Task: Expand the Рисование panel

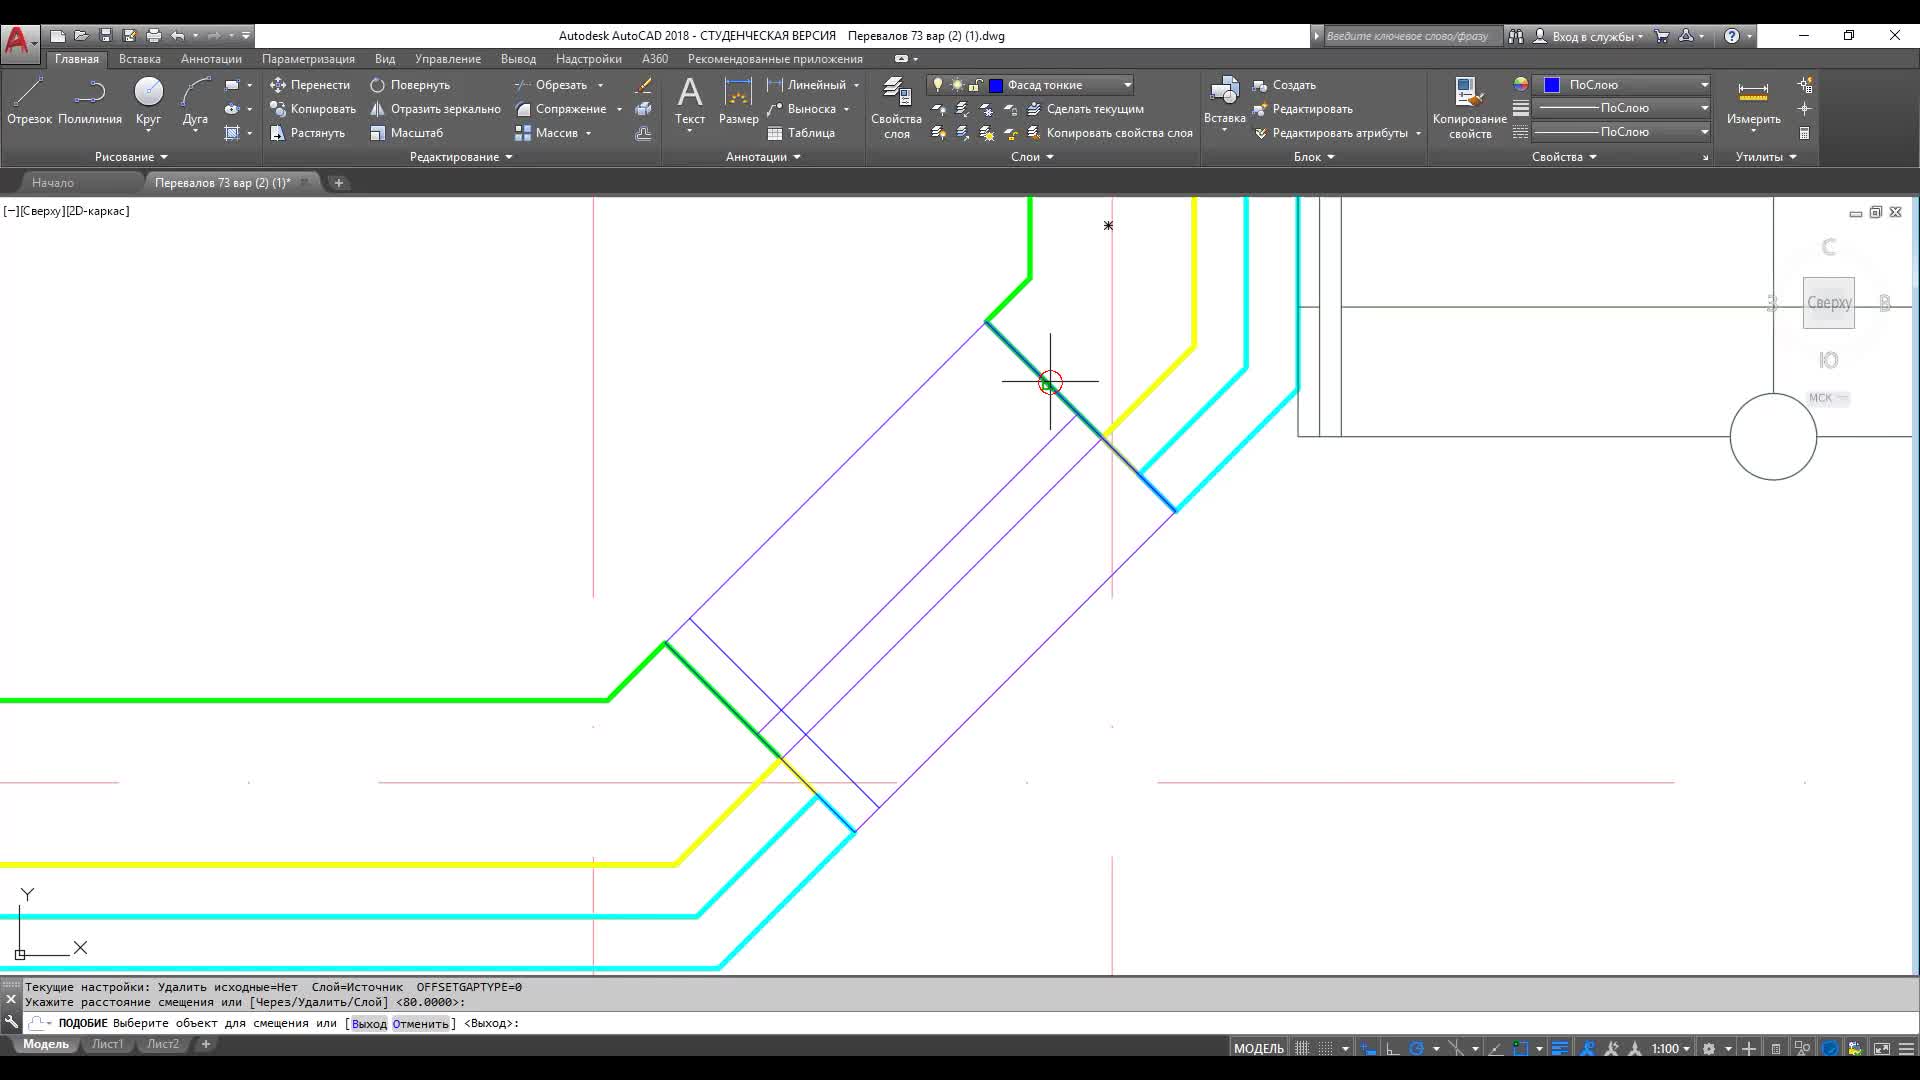Action: click(x=131, y=157)
